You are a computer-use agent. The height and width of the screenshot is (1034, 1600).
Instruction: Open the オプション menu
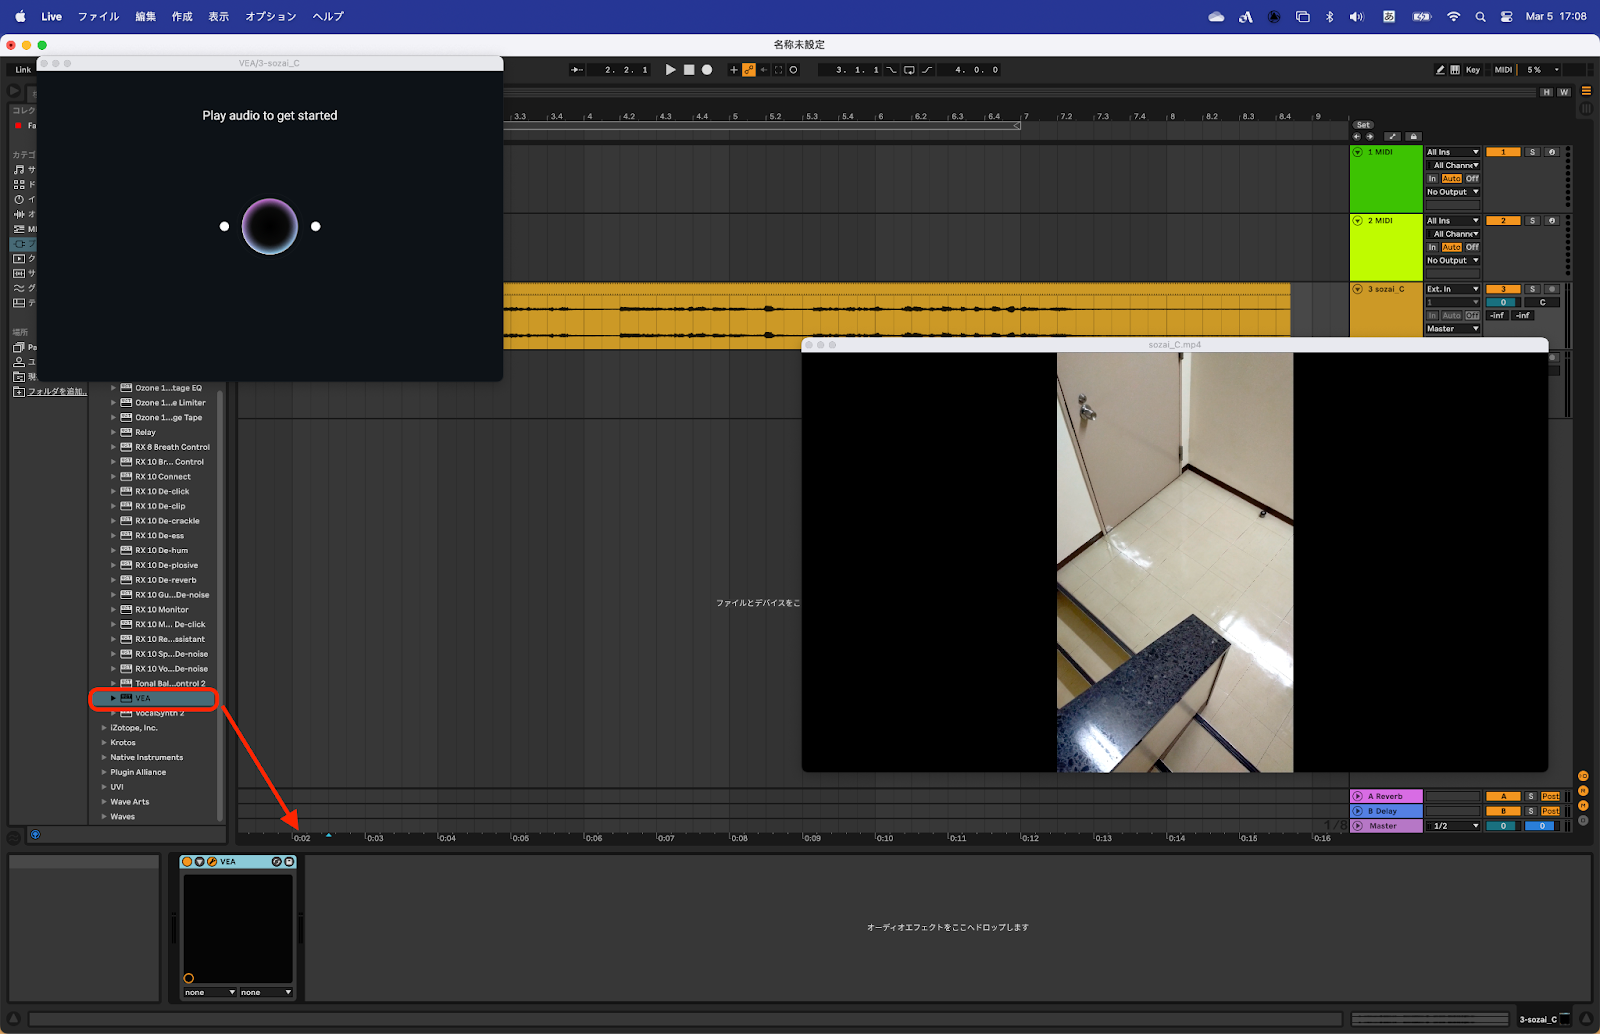pyautogui.click(x=271, y=17)
